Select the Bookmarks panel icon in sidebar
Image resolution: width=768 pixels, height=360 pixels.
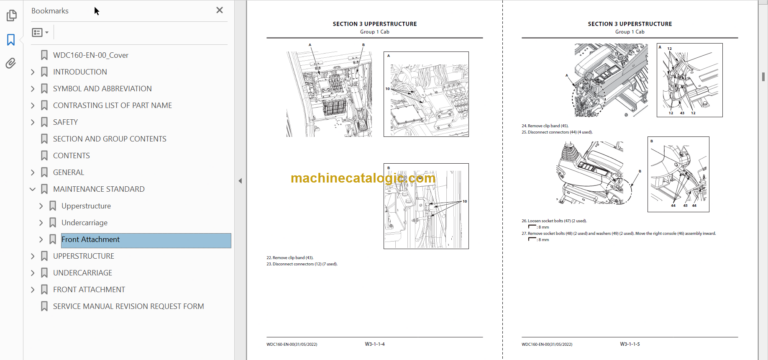click(11, 40)
